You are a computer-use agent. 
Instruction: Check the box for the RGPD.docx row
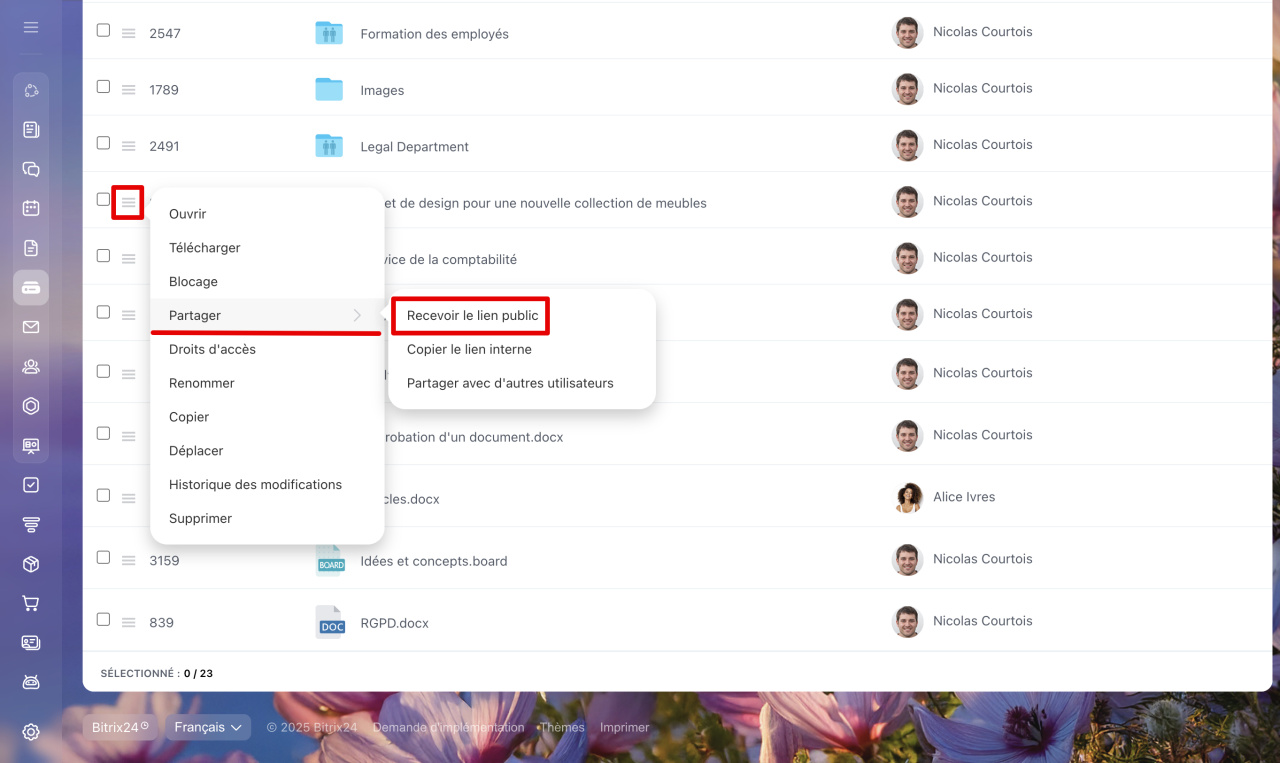[x=103, y=619]
